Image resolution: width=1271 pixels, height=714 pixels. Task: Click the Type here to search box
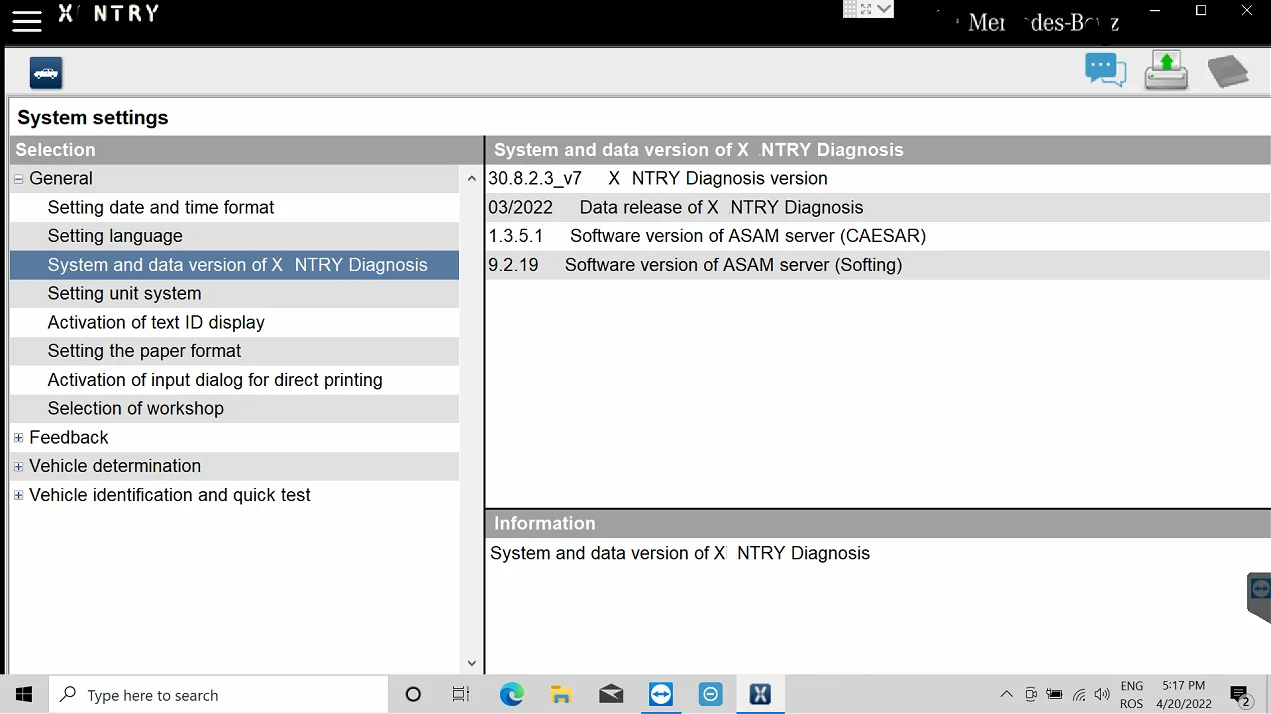(x=218, y=695)
